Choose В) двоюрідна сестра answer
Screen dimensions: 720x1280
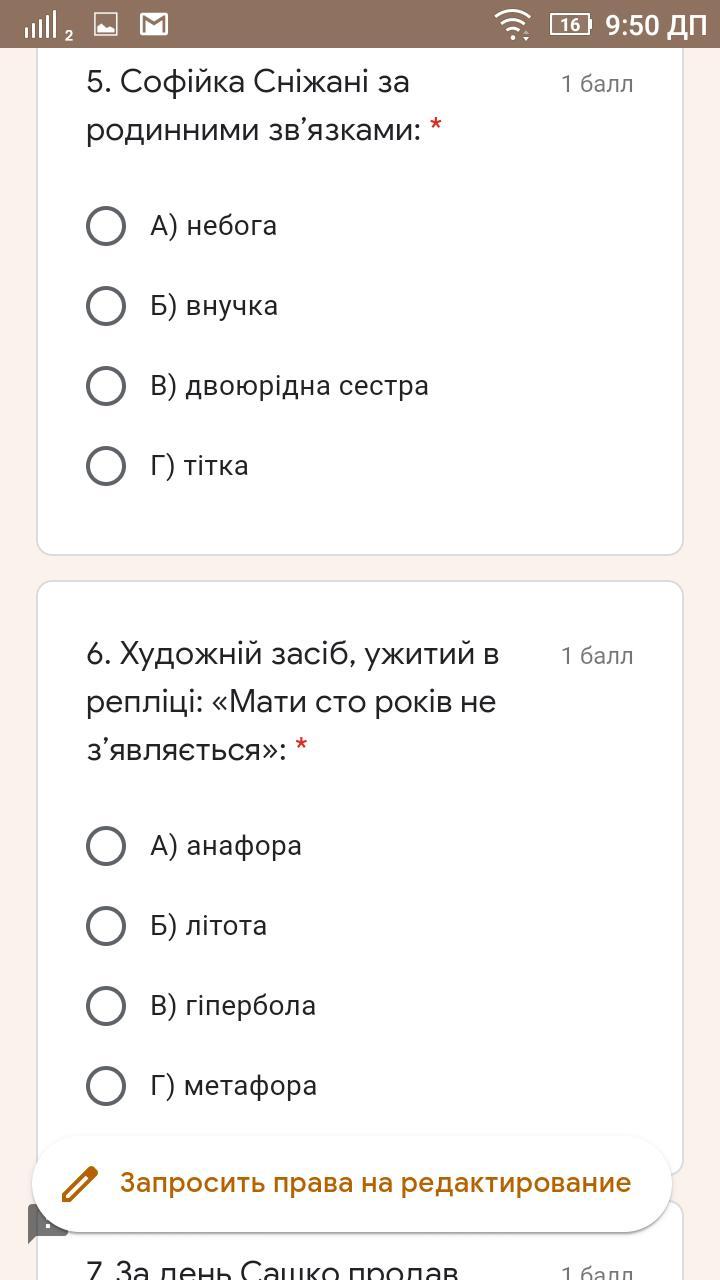(106, 386)
